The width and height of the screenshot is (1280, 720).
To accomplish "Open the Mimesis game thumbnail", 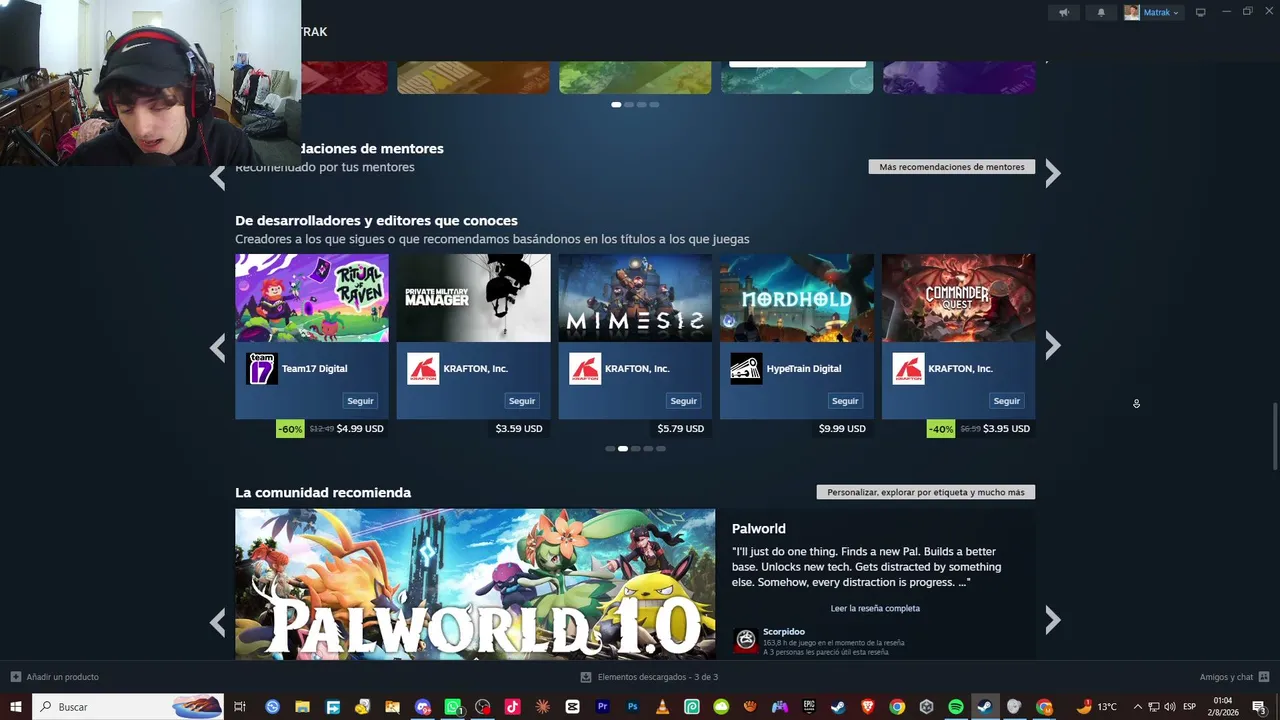I will pyautogui.click(x=635, y=298).
